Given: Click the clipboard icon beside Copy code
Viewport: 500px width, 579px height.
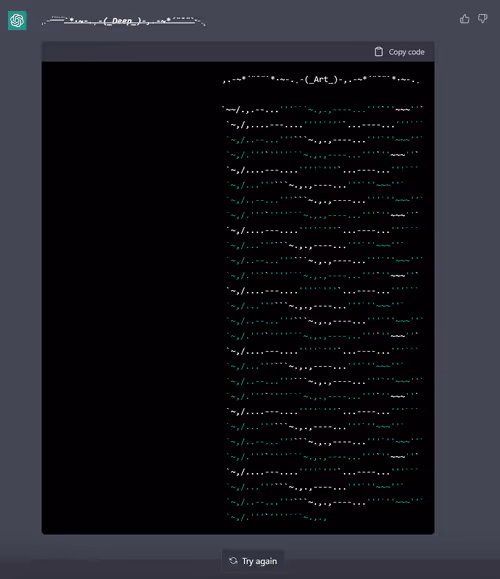Looking at the screenshot, I should (x=379, y=52).
